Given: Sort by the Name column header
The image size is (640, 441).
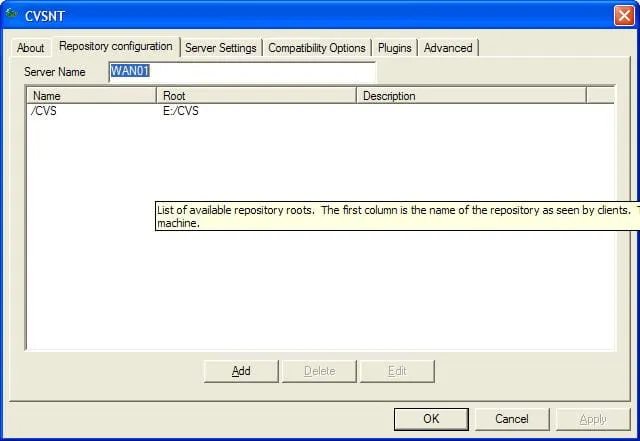Looking at the screenshot, I should 91,96.
